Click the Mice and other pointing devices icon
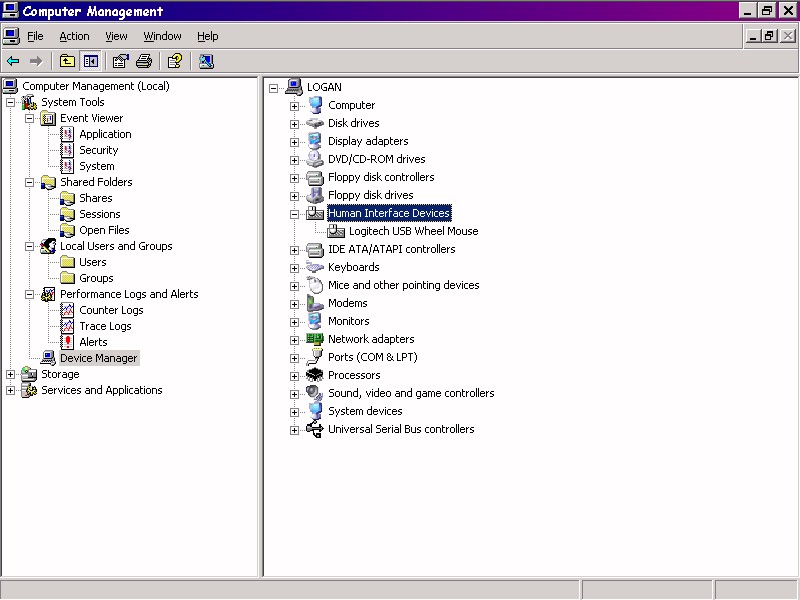The image size is (800, 600). point(315,285)
